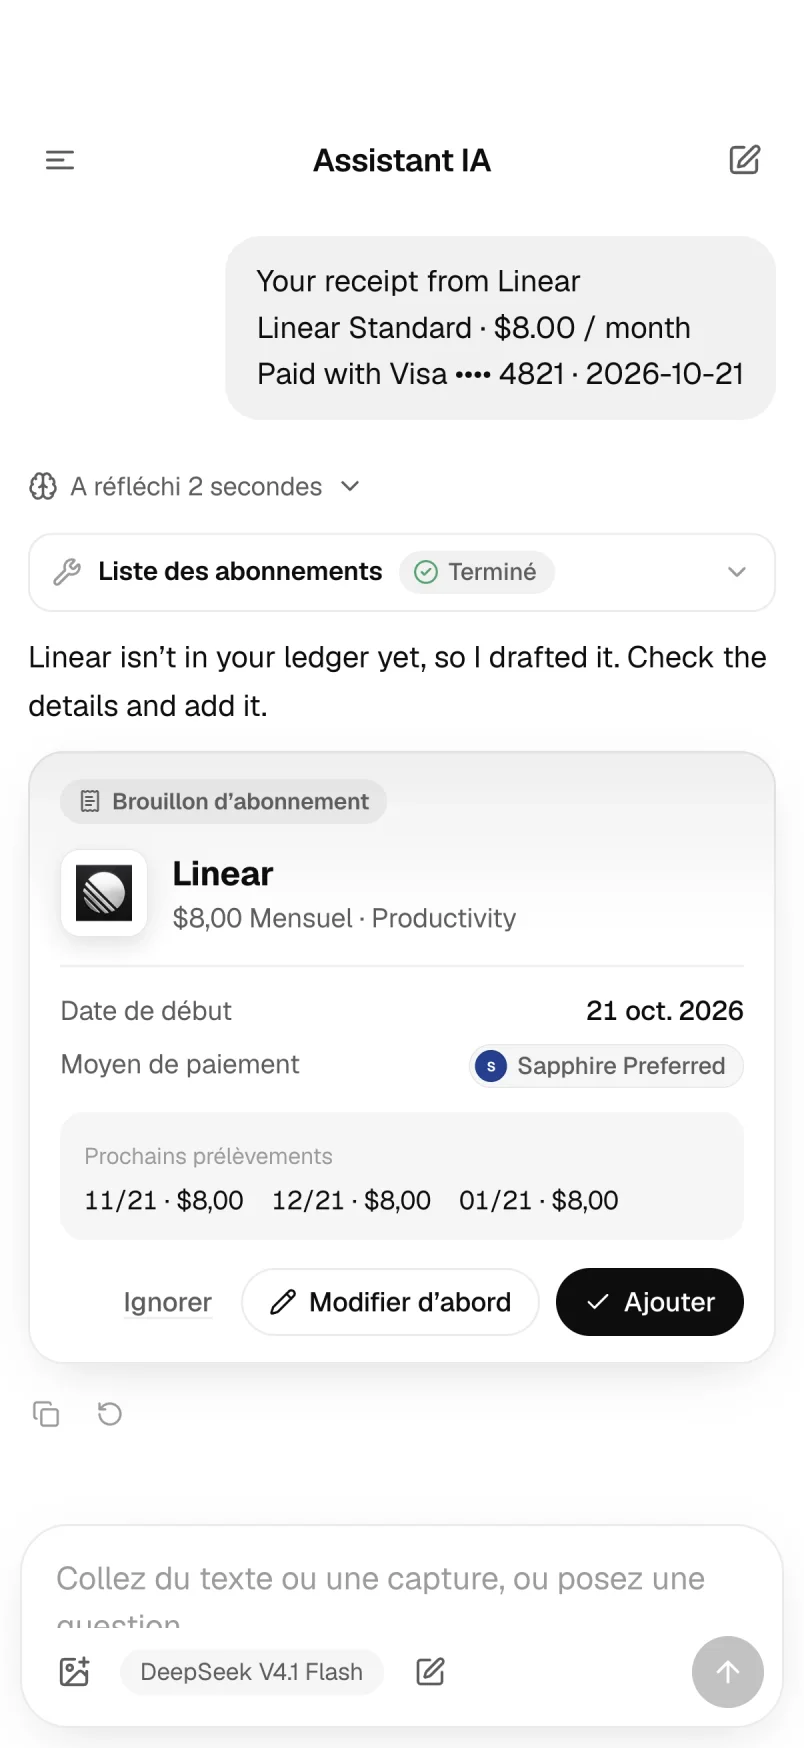Click the Ignorer link
Viewport: 804px width, 1748px height.
[x=168, y=1302]
